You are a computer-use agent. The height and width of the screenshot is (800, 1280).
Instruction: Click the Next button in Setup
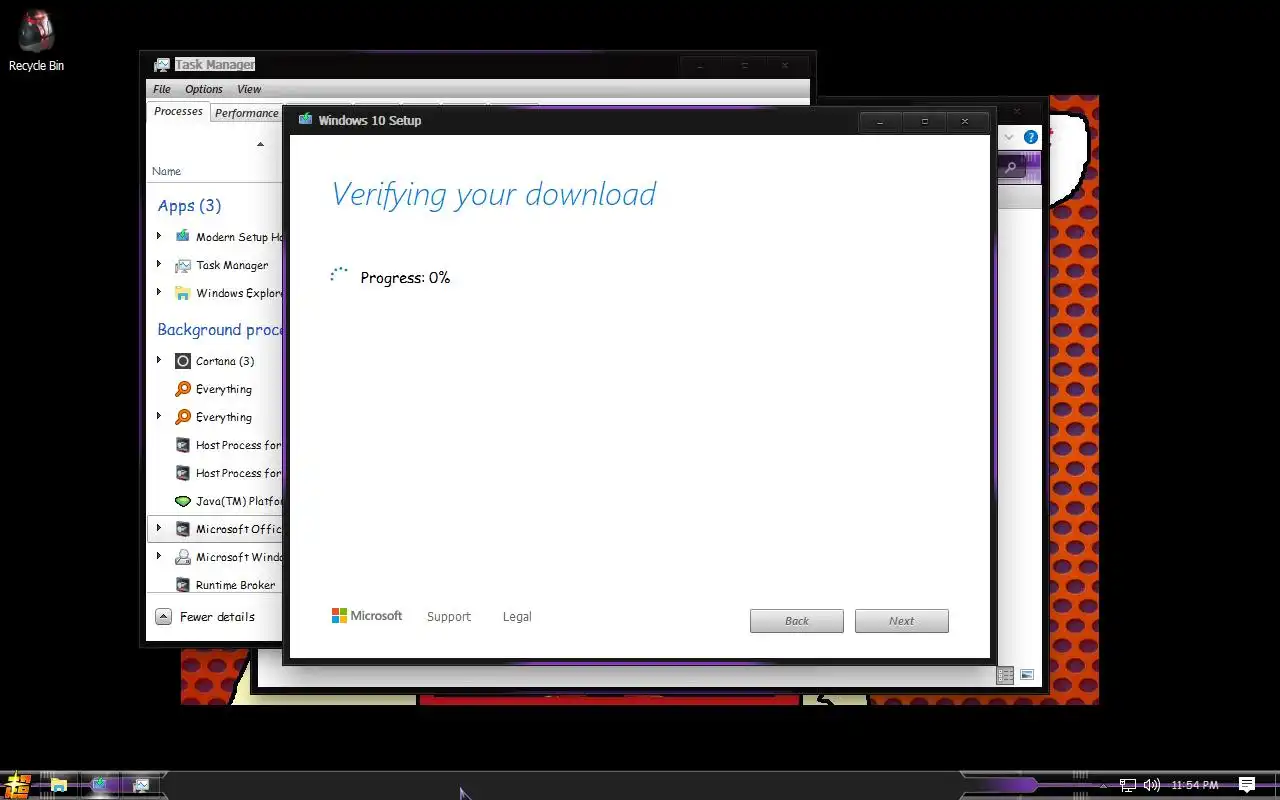click(902, 621)
